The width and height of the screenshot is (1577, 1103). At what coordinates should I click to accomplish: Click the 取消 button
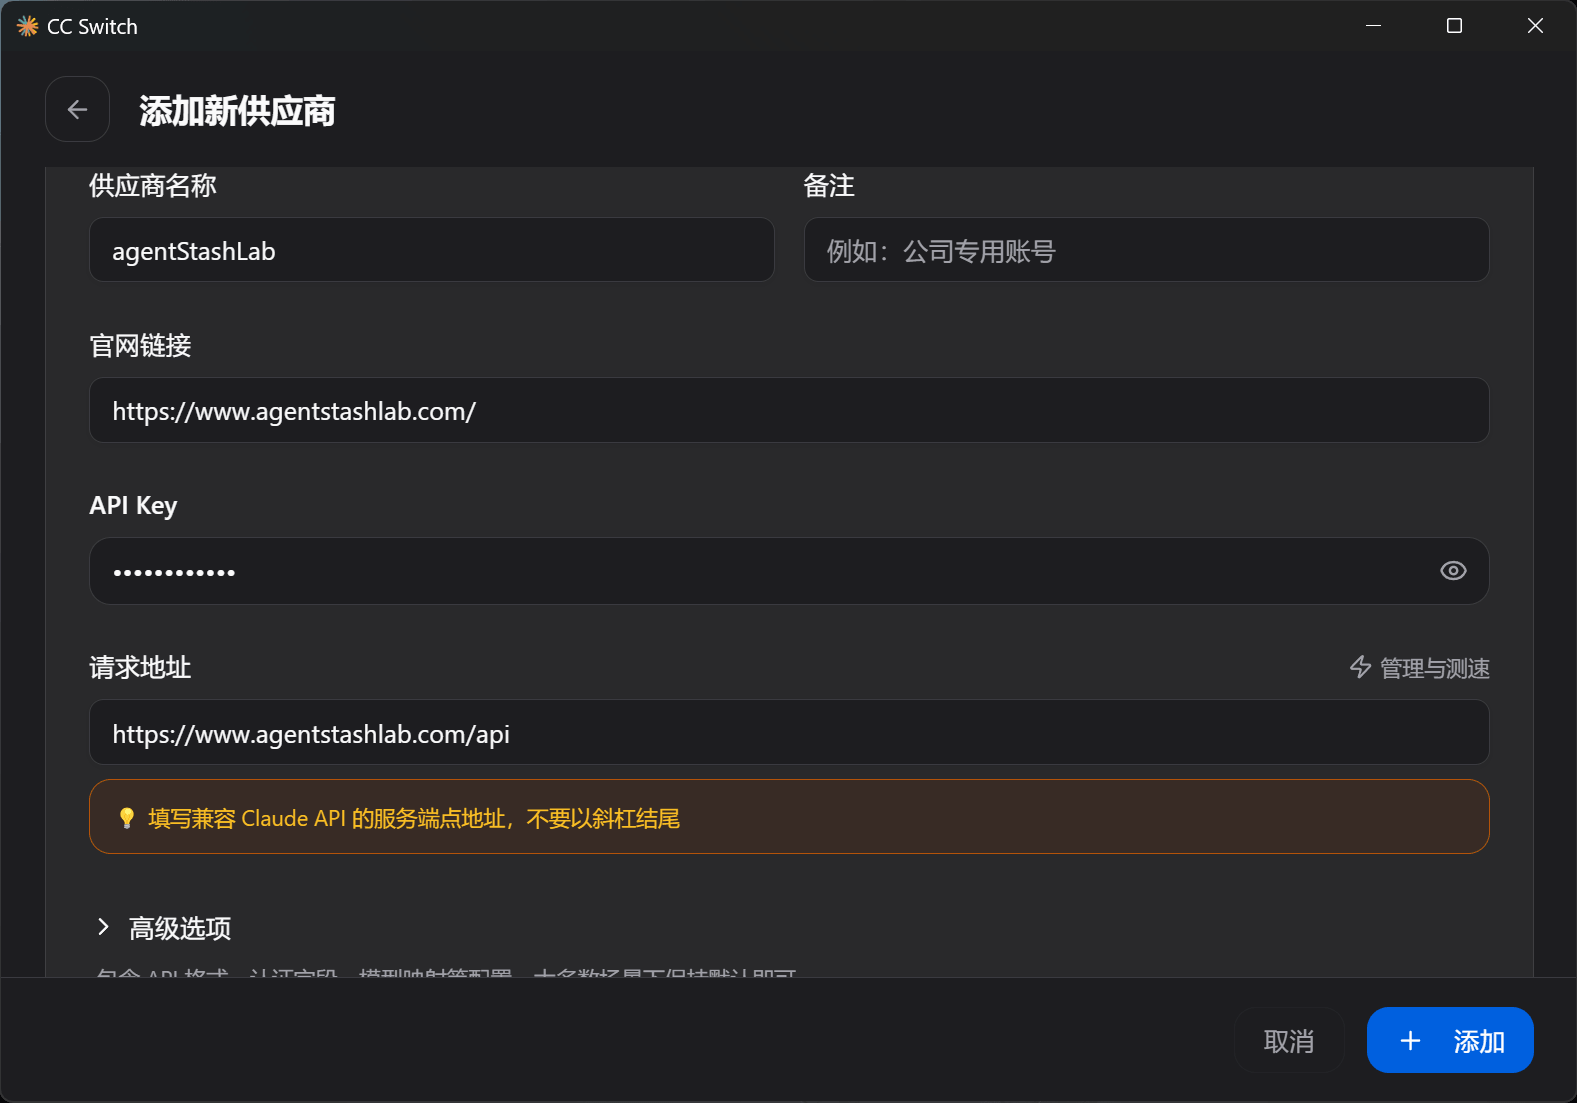(1289, 1040)
